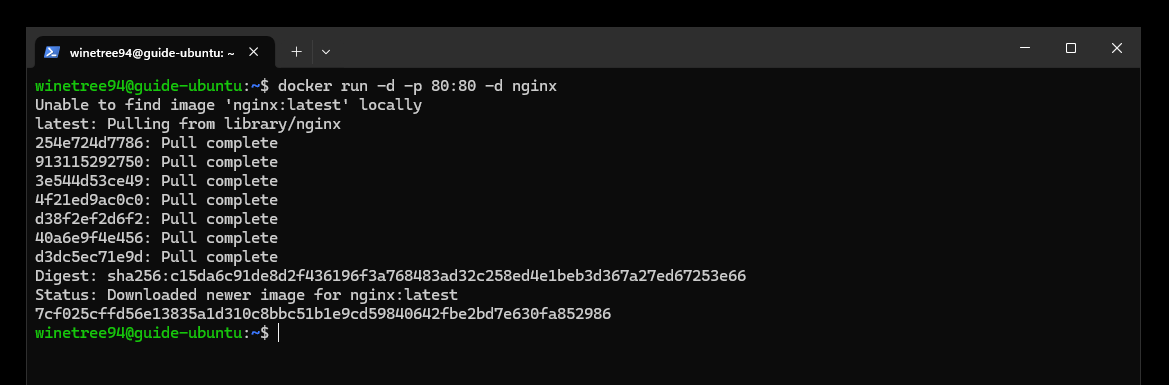Click the docker run command text
This screenshot has height=385, width=1169.
418,87
